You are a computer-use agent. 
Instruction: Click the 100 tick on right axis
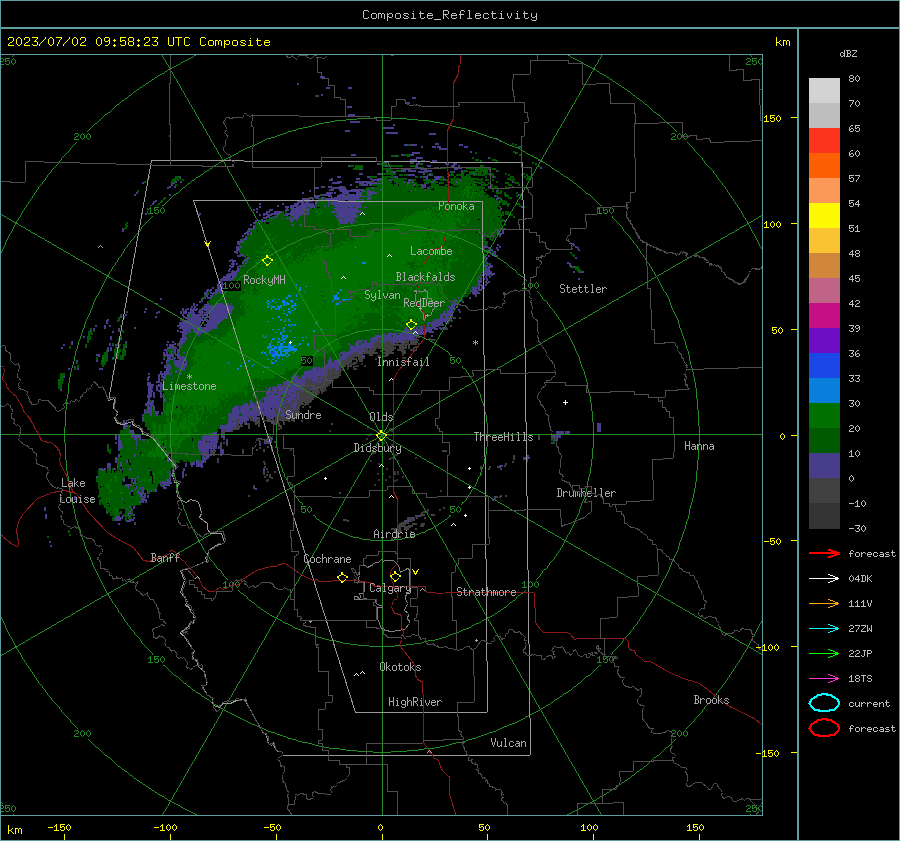pos(772,224)
